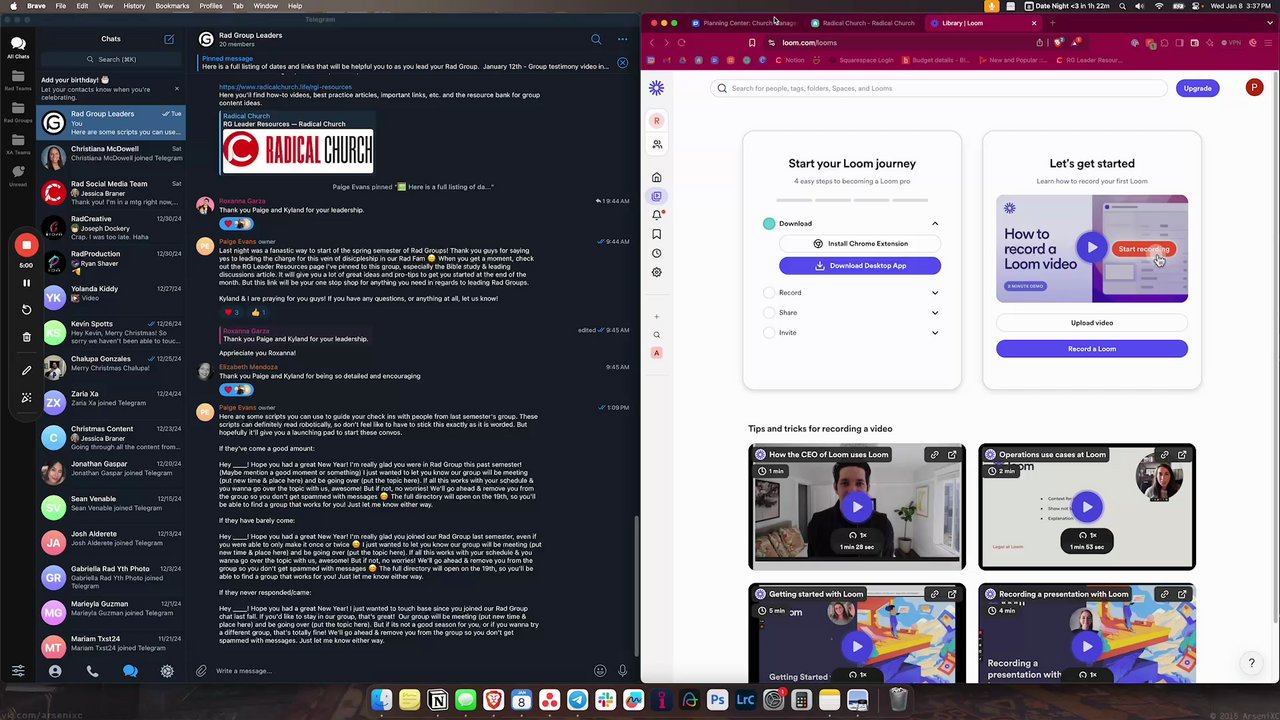1280x720 pixels.
Task: Open the chat more options menu
Action: (622, 39)
